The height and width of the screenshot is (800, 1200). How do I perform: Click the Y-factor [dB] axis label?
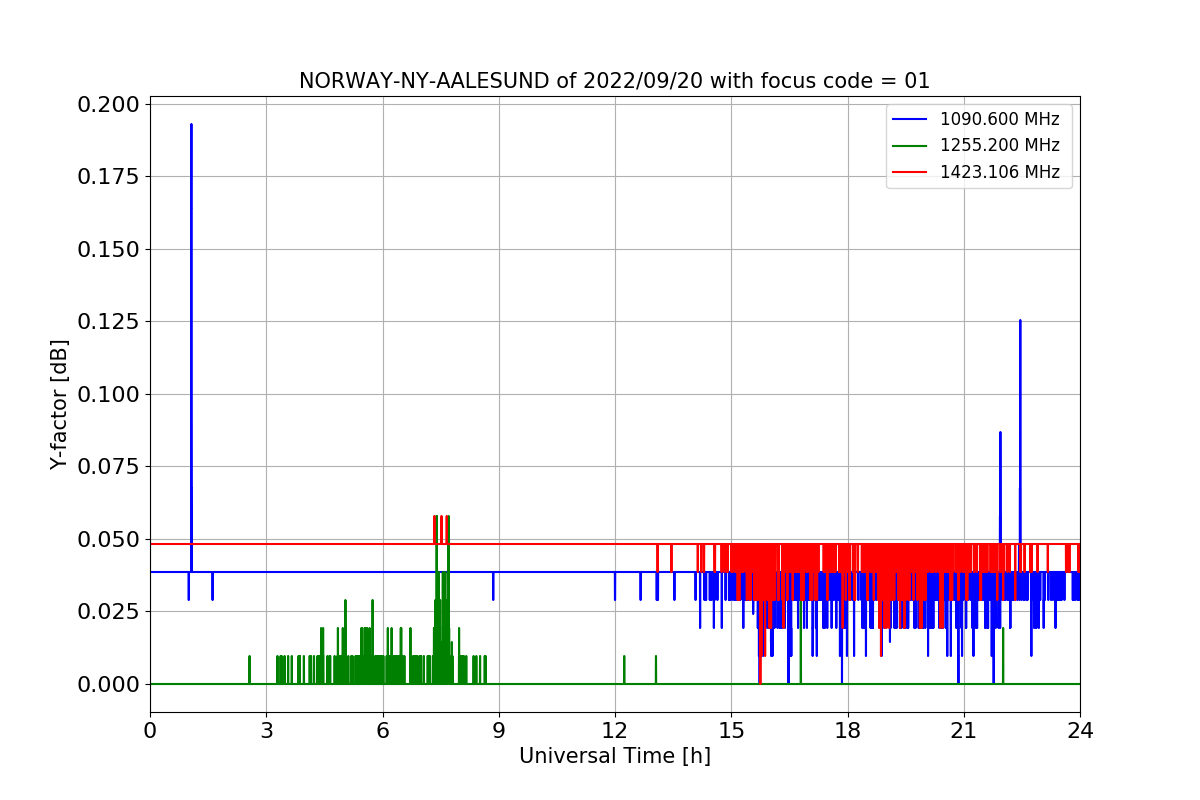click(60, 405)
